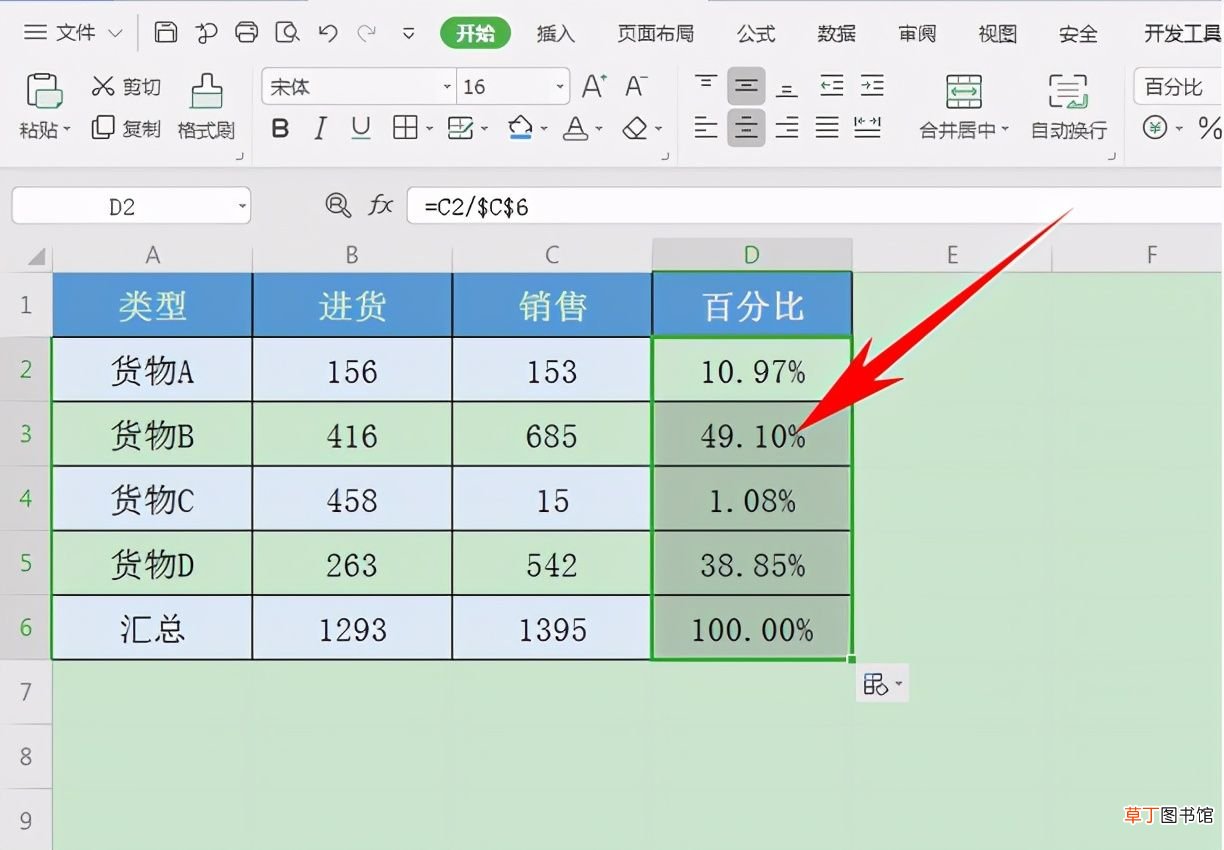Toggle Underline formatting
1224x850 pixels.
click(x=361, y=128)
